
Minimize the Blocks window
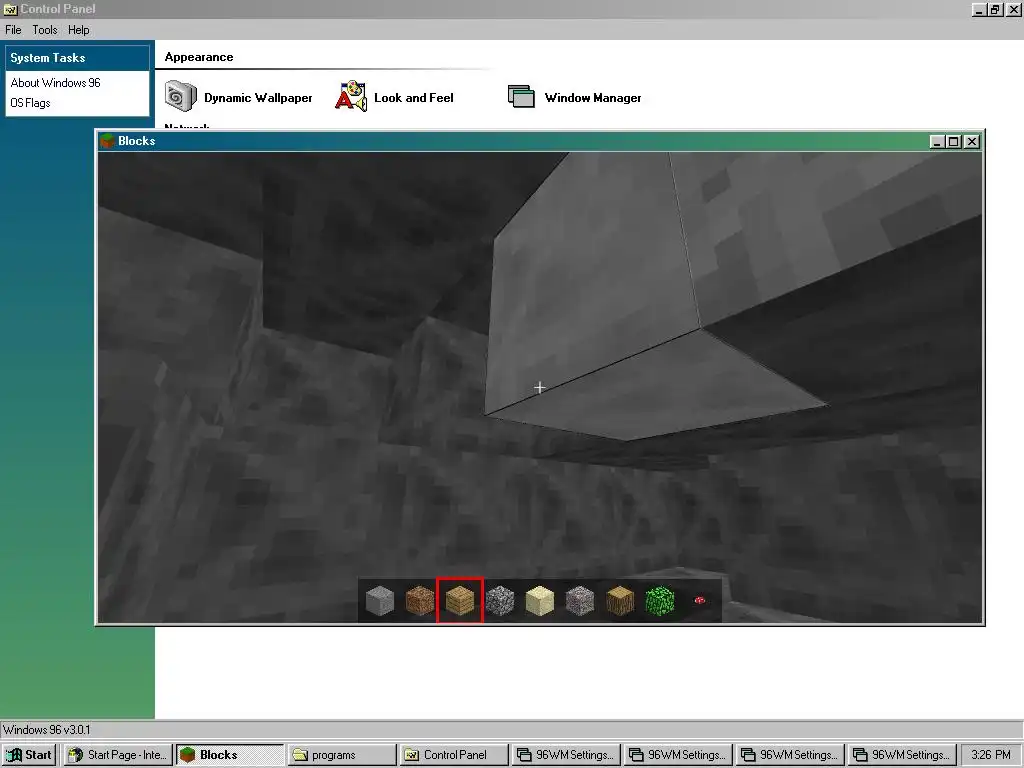click(937, 141)
